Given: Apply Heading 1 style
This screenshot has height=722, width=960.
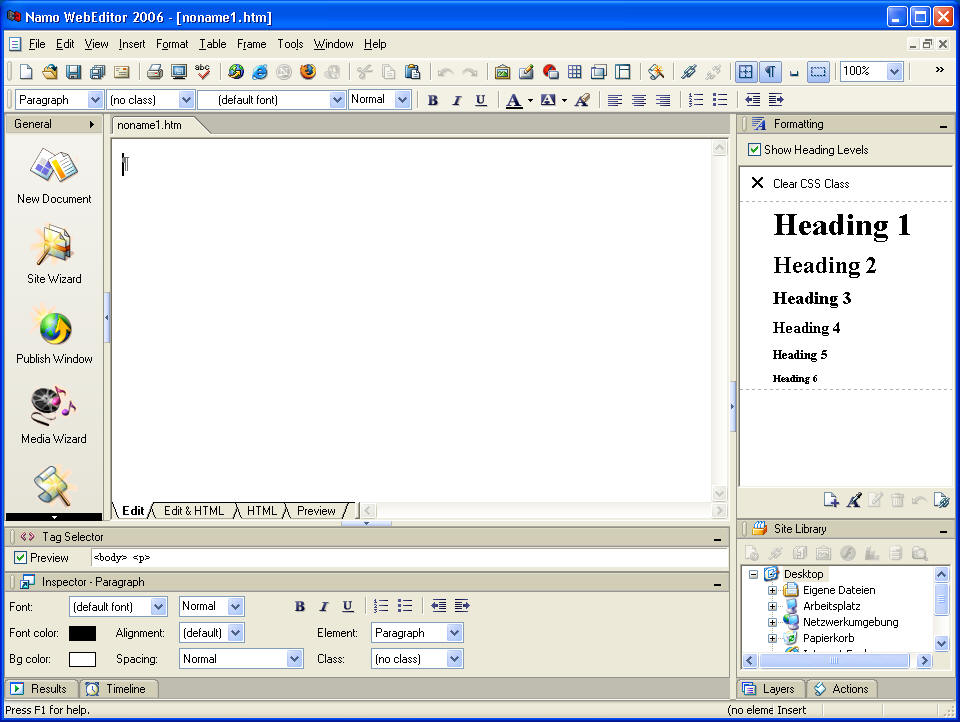Looking at the screenshot, I should pyautogui.click(x=842, y=225).
